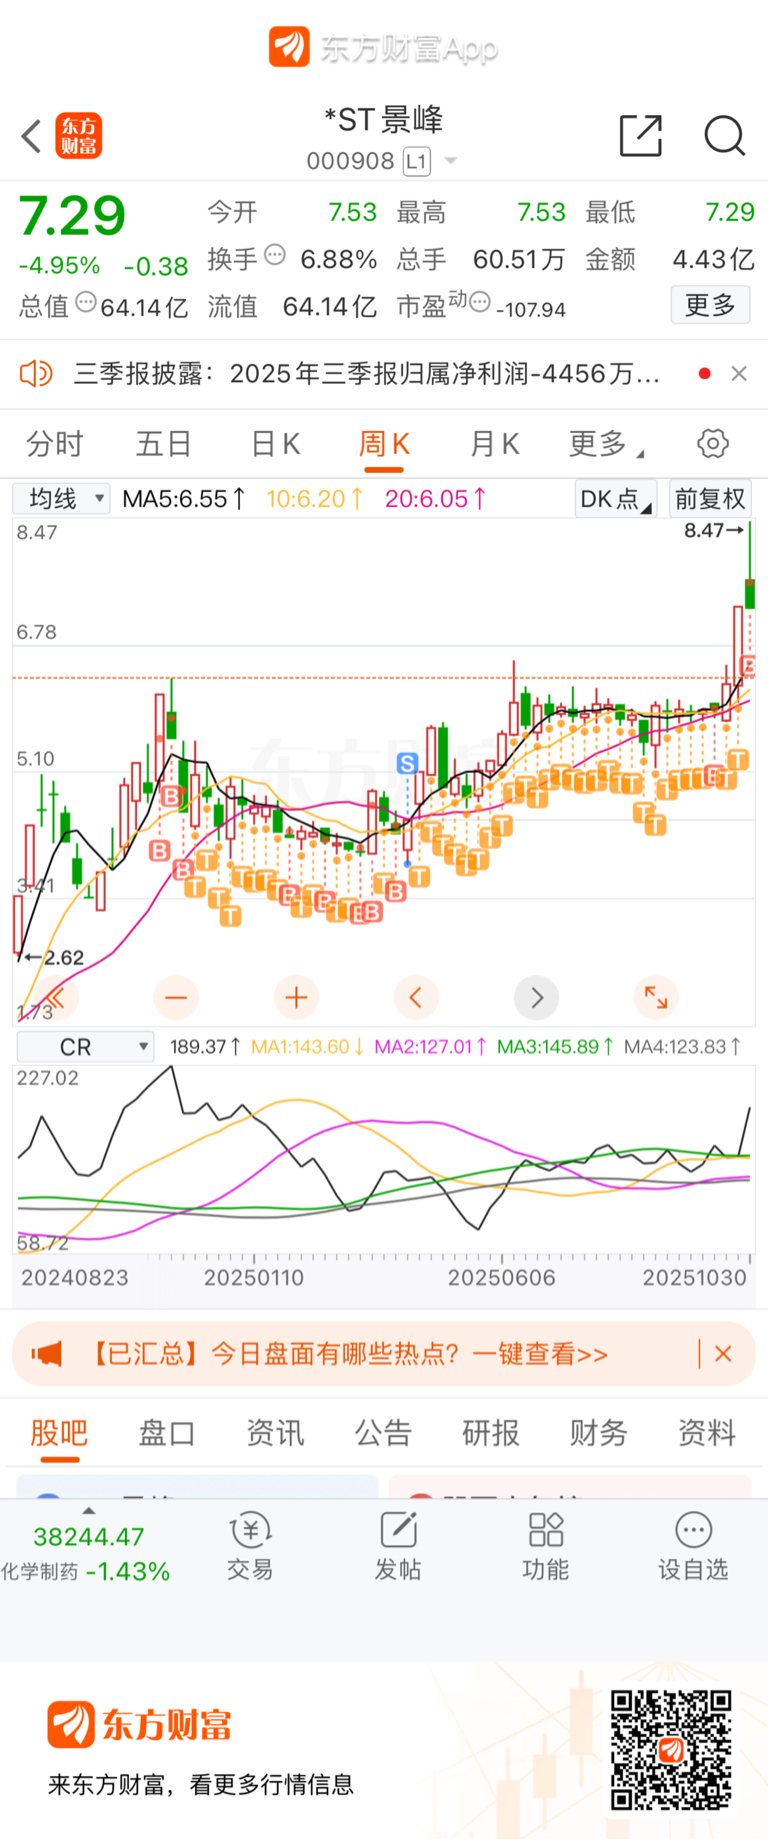Close the hotspot summary banner
768x1840 pixels.
[x=723, y=1354]
